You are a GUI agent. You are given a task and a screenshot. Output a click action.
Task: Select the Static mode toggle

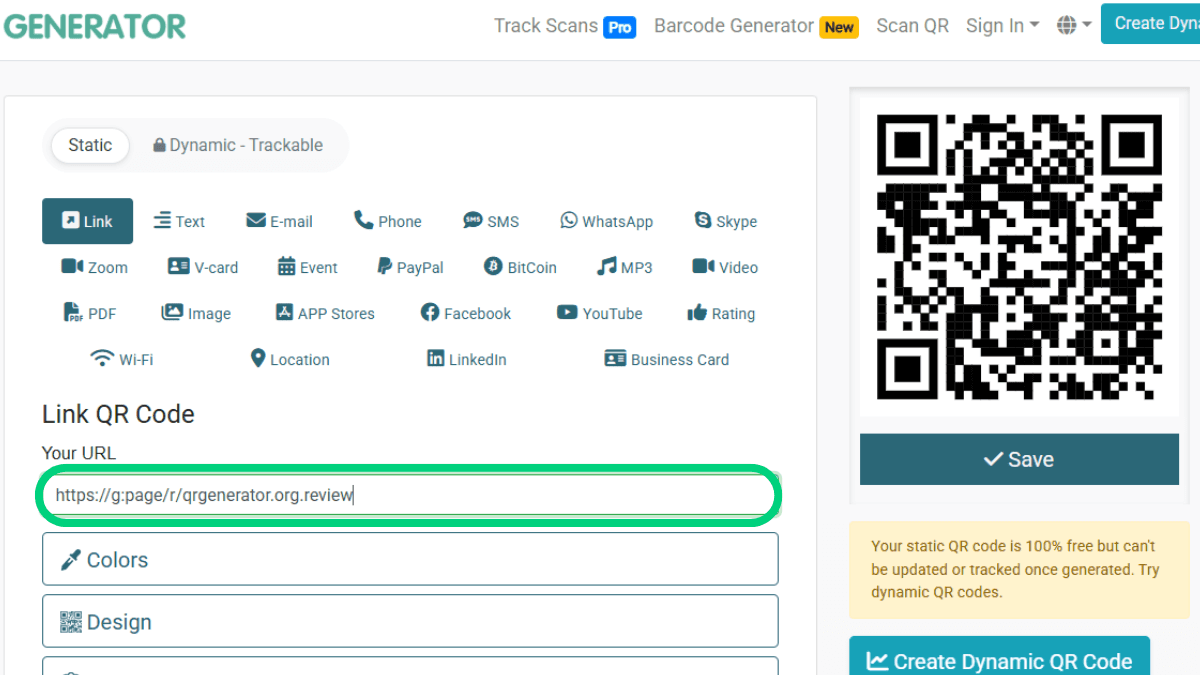point(90,145)
